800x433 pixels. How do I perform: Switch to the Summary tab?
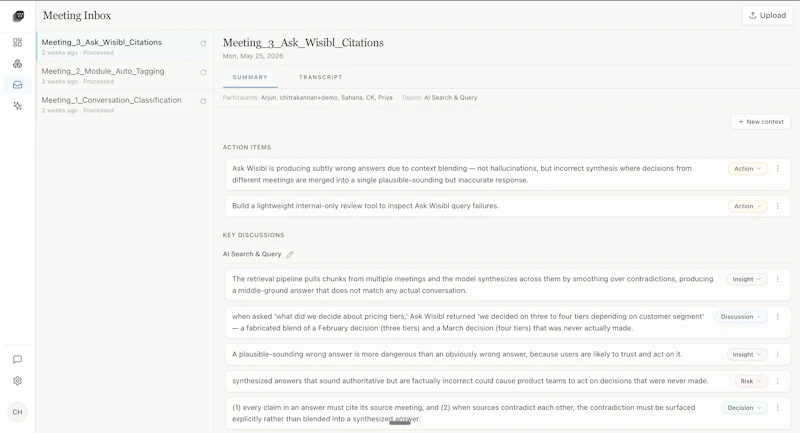click(x=250, y=77)
